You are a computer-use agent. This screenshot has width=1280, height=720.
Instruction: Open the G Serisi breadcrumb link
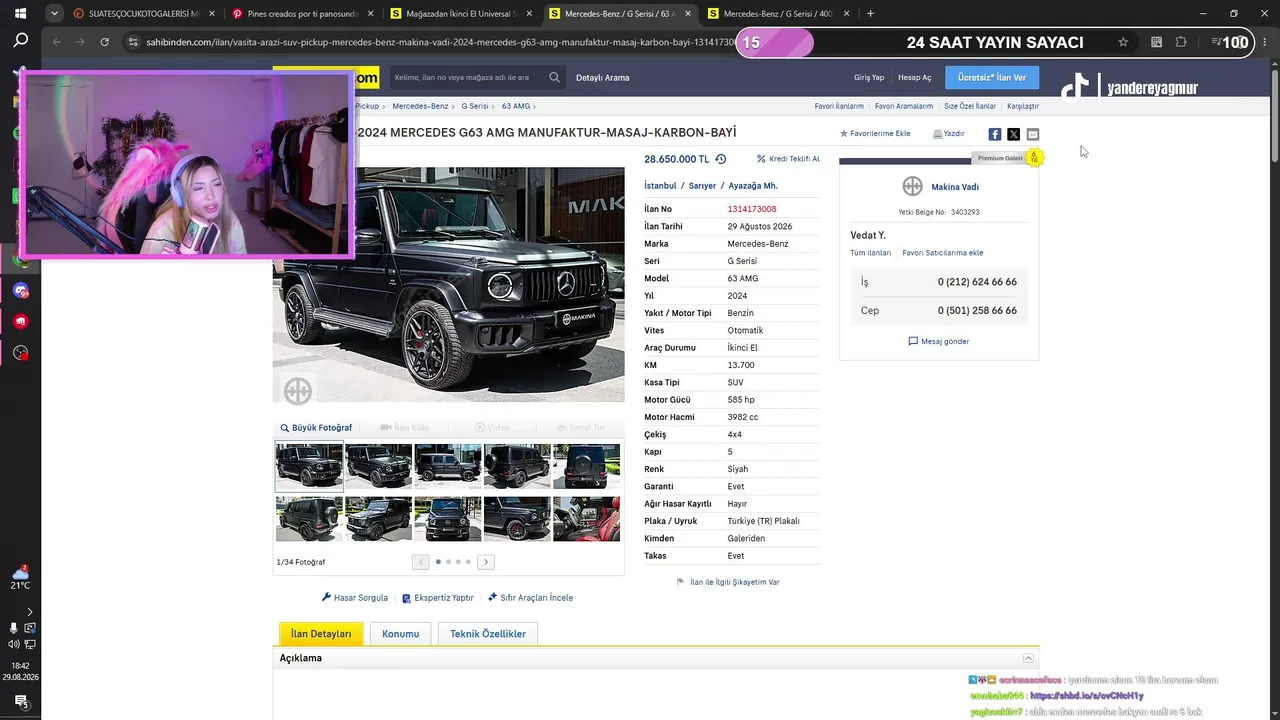pos(475,106)
